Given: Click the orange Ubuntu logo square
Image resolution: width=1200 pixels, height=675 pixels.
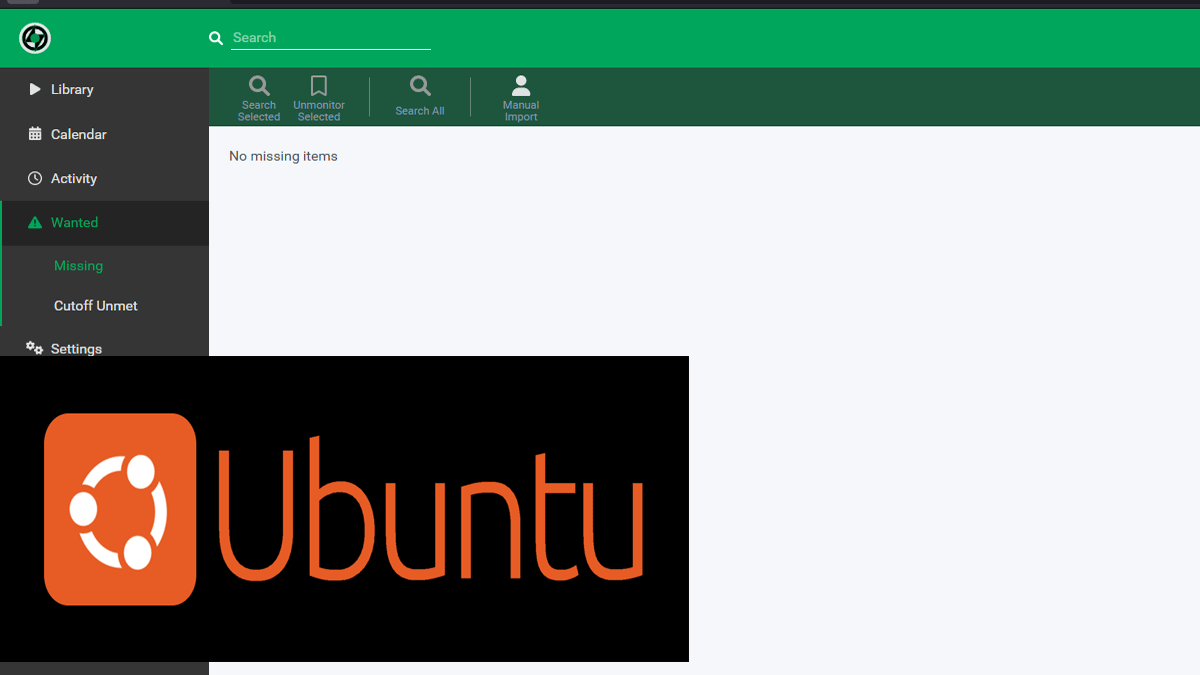Looking at the screenshot, I should tap(120, 509).
